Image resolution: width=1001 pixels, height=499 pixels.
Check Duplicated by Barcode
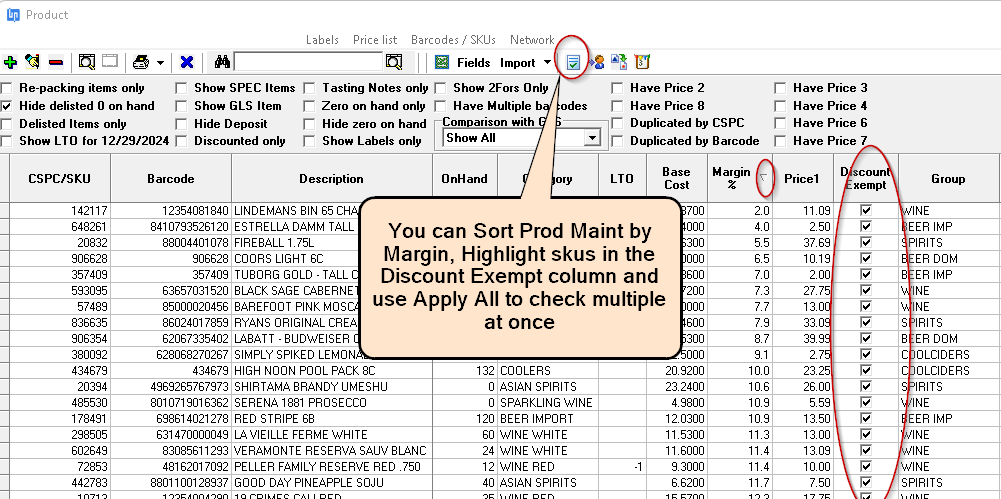click(617, 141)
